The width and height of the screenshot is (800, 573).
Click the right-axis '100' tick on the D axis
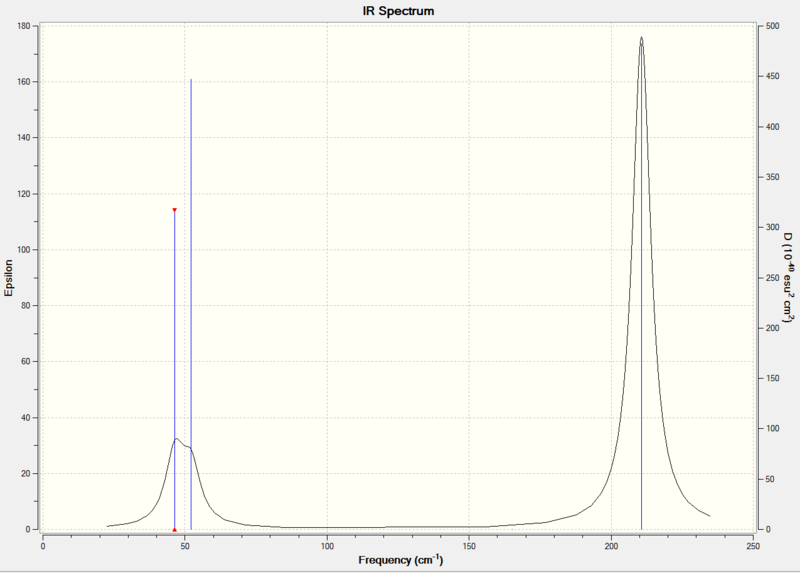point(772,429)
